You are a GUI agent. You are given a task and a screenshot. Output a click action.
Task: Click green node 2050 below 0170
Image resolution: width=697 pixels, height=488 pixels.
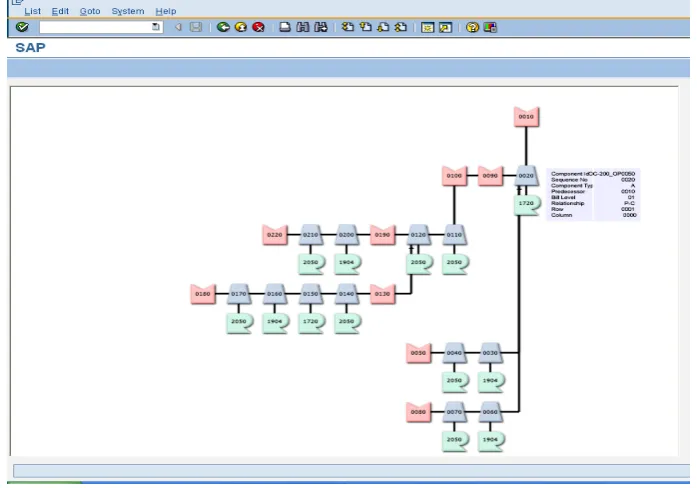coord(240,323)
